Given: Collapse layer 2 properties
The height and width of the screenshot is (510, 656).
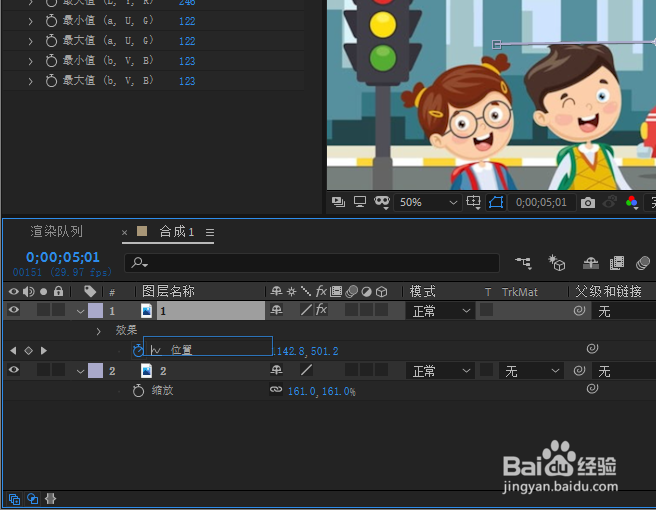Looking at the screenshot, I should coord(80,372).
